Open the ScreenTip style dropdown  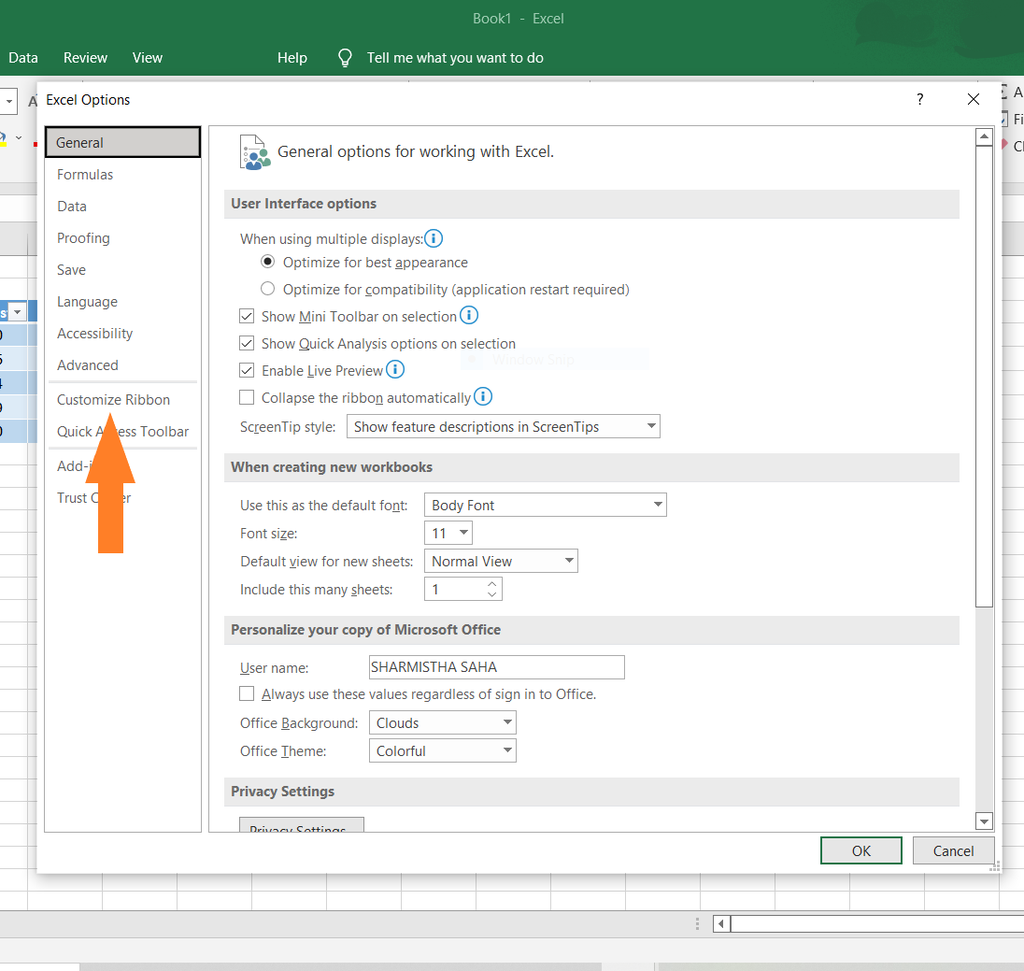[x=503, y=427]
